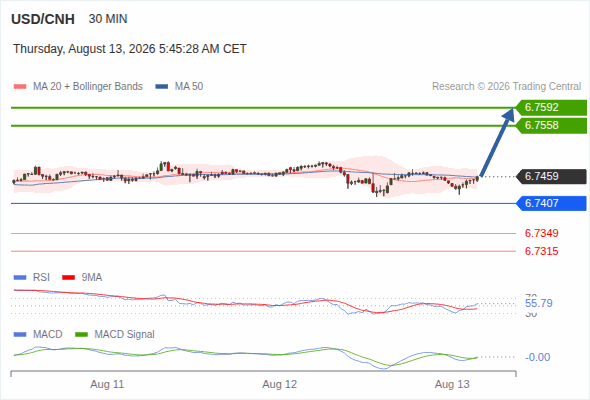Click the MA 20 + Bollinger Bands swatch
Screen dimensions: 590x400
[x=20, y=87]
